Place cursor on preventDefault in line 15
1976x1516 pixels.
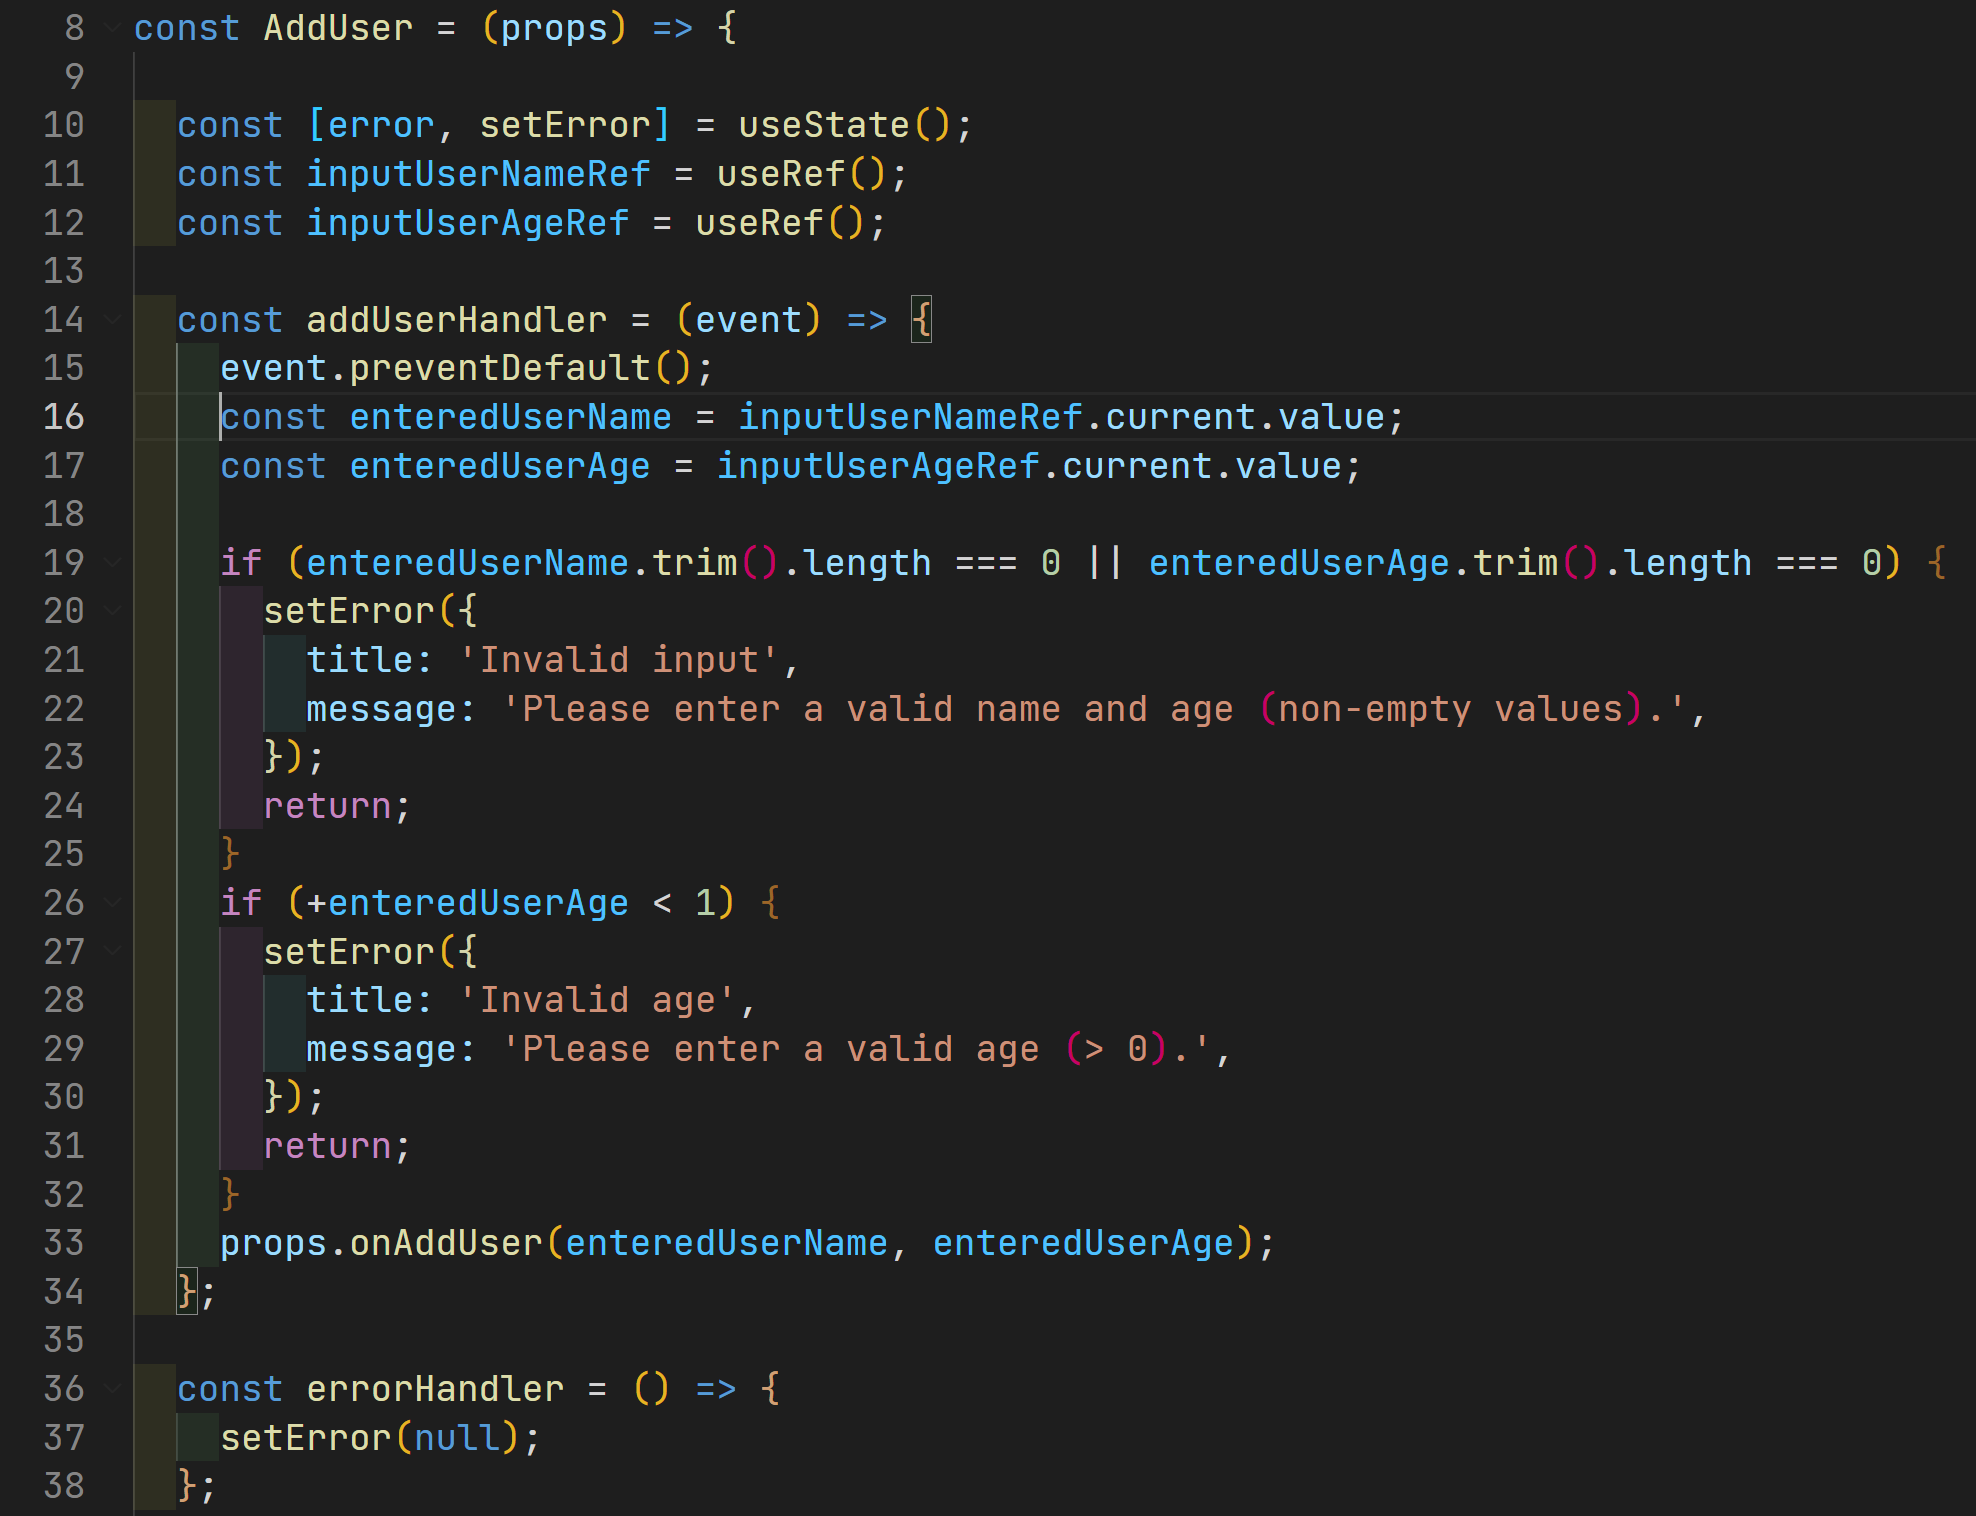pos(499,369)
